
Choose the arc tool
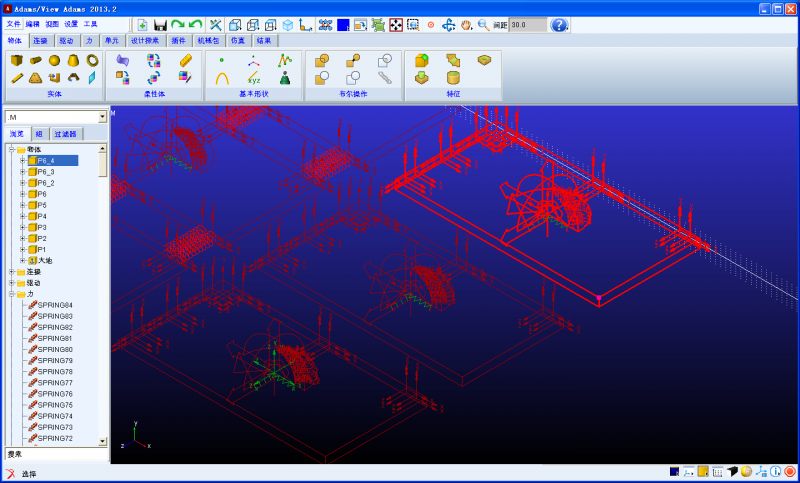(x=221, y=79)
